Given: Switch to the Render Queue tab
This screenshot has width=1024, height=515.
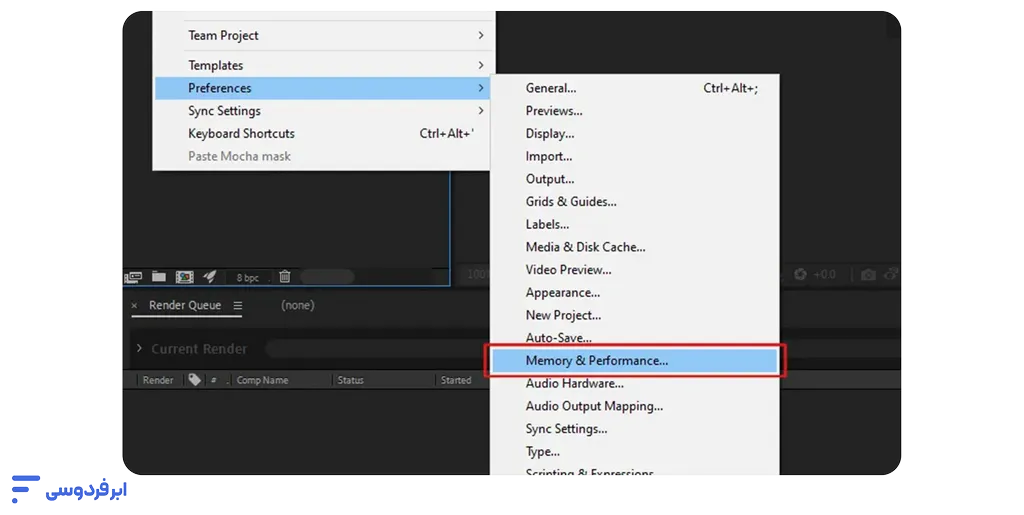Looking at the screenshot, I should coord(185,305).
